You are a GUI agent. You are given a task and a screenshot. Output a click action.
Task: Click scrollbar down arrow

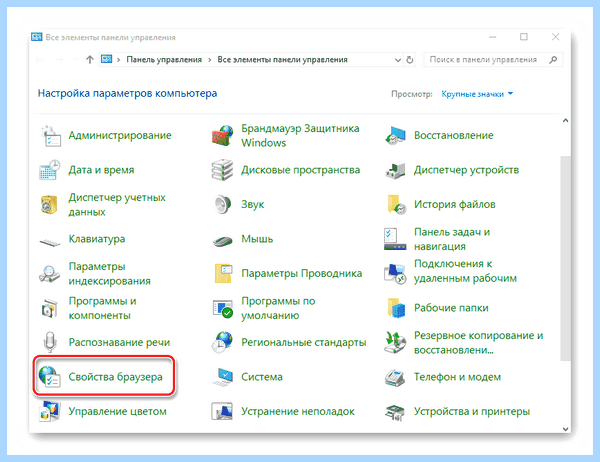click(566, 429)
